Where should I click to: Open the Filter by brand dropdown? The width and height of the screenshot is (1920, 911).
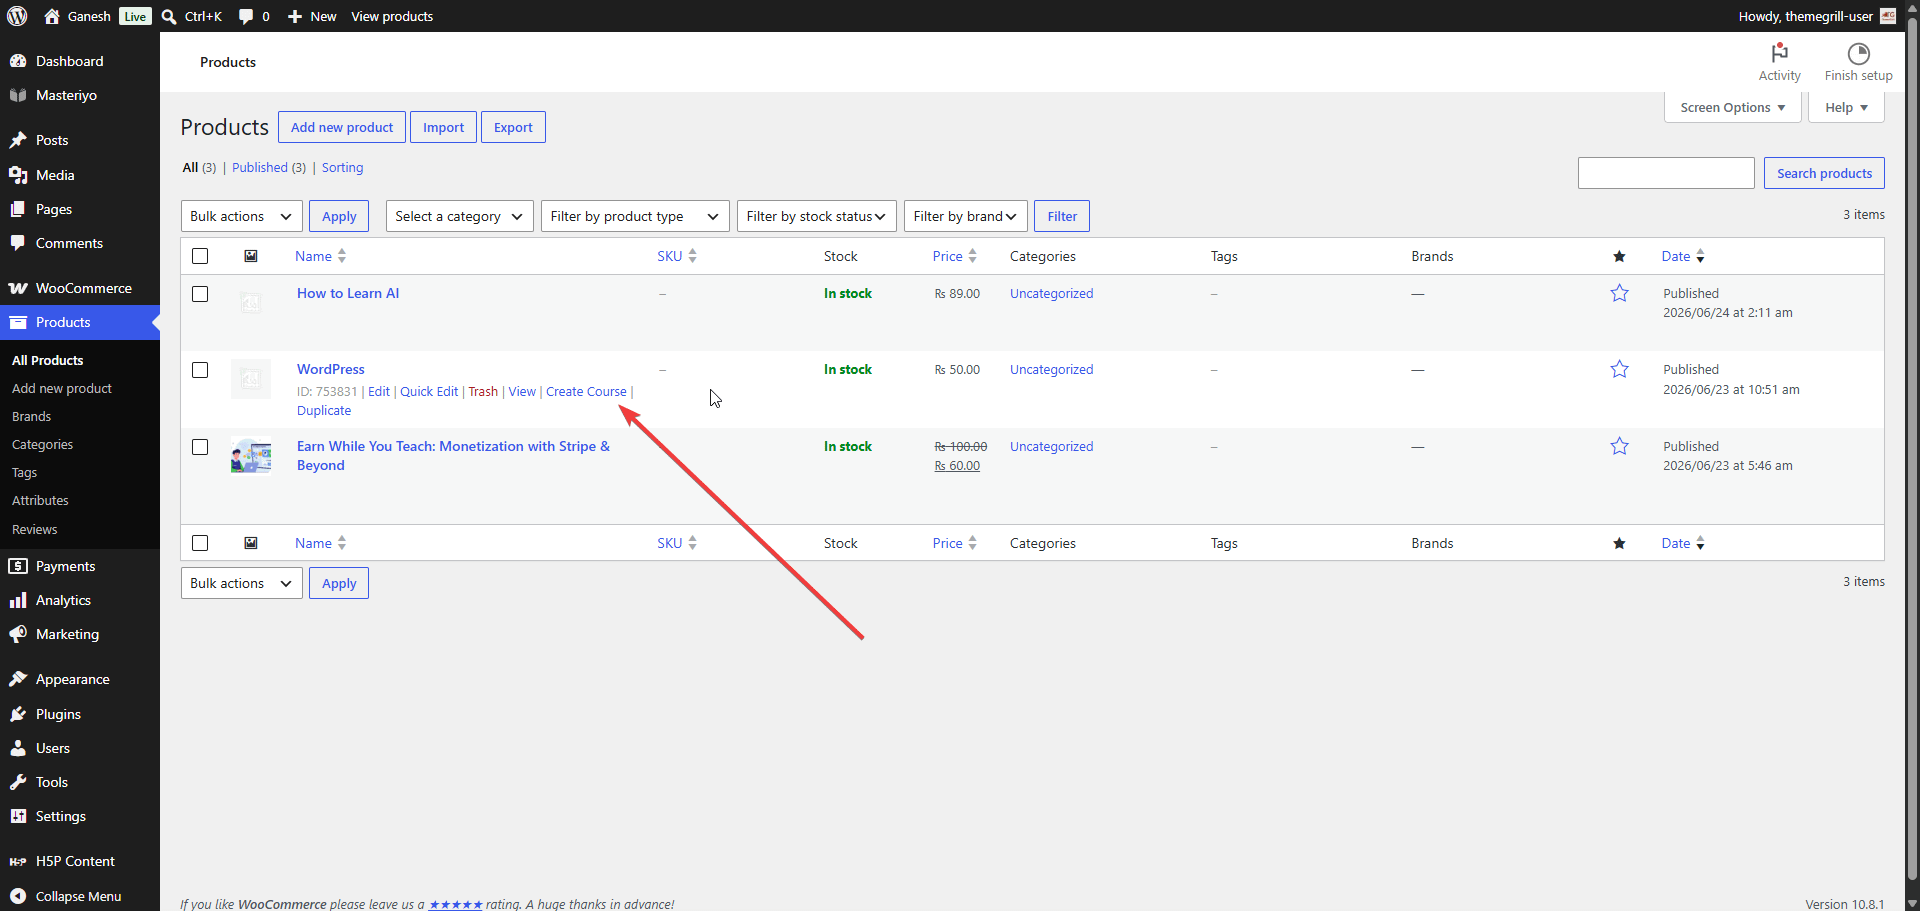click(x=966, y=216)
